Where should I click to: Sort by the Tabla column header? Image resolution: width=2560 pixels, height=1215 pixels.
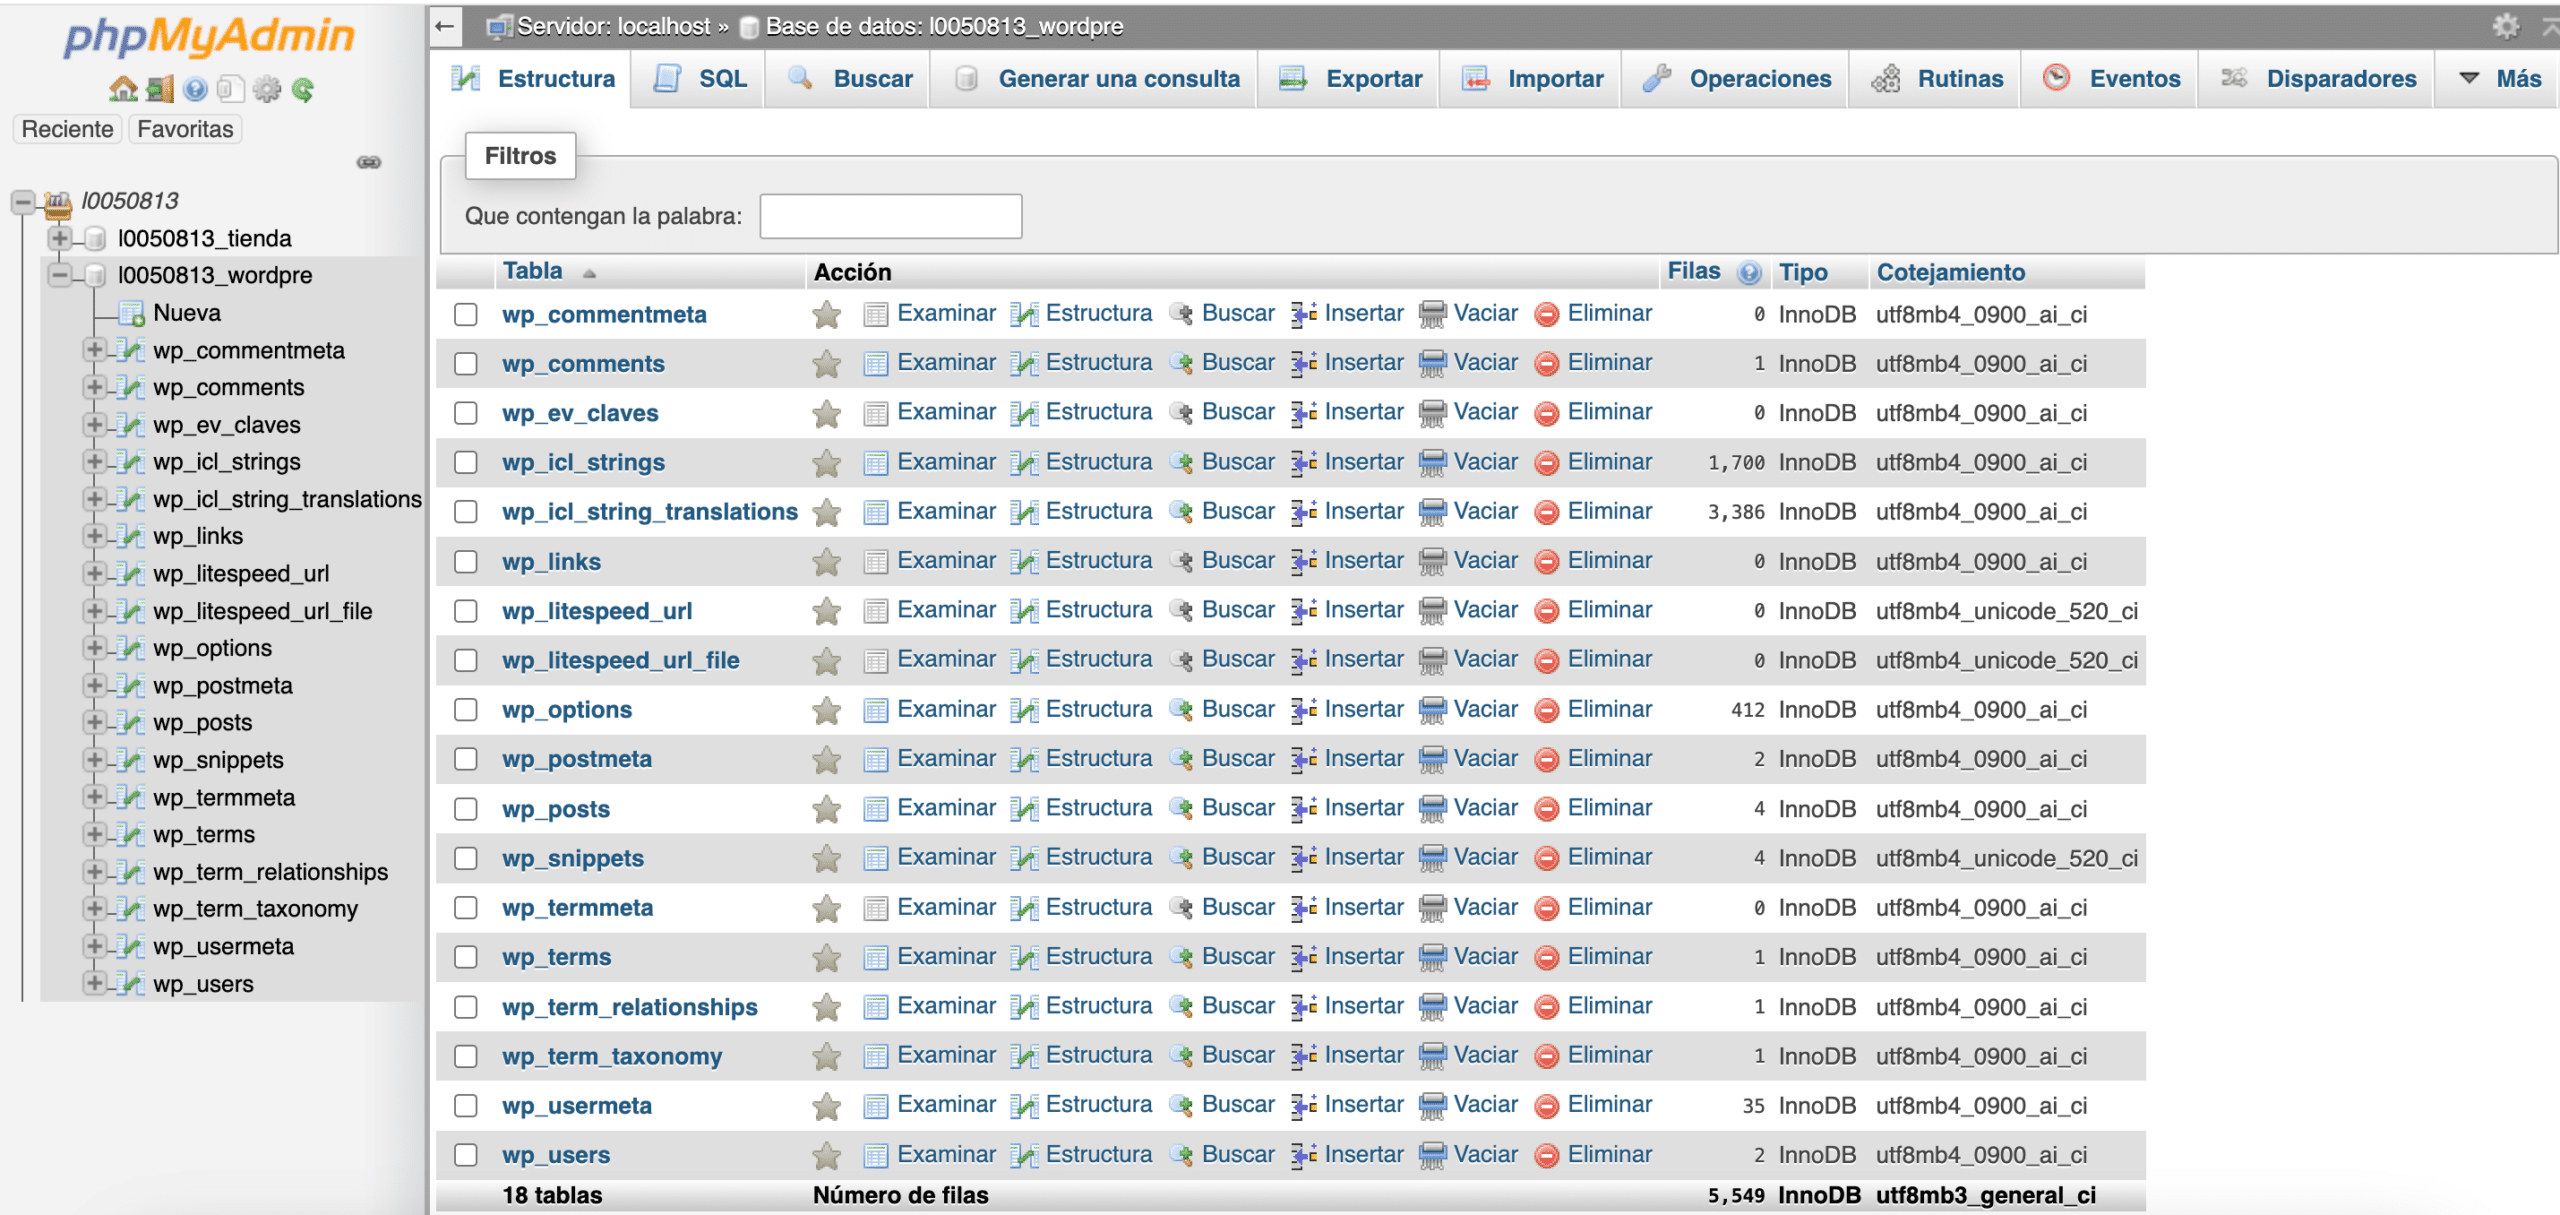click(533, 271)
